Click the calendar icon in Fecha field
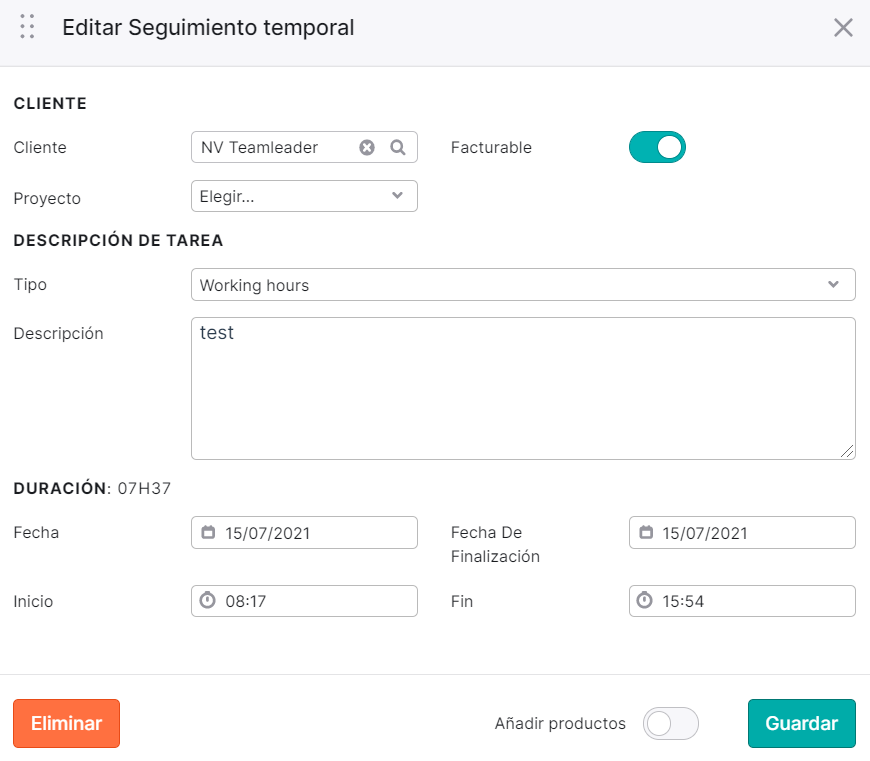The image size is (870, 761). [x=208, y=532]
